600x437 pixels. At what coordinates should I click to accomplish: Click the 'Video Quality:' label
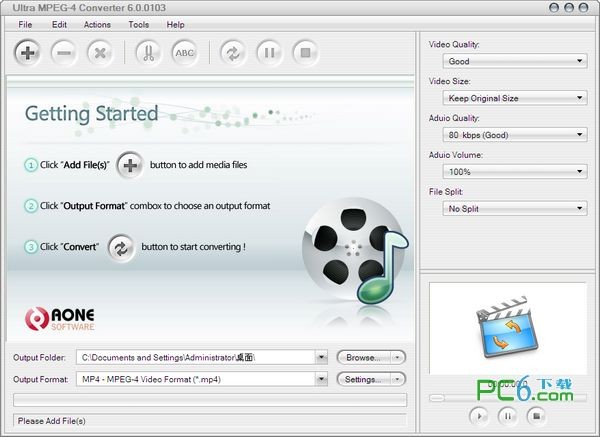click(454, 44)
